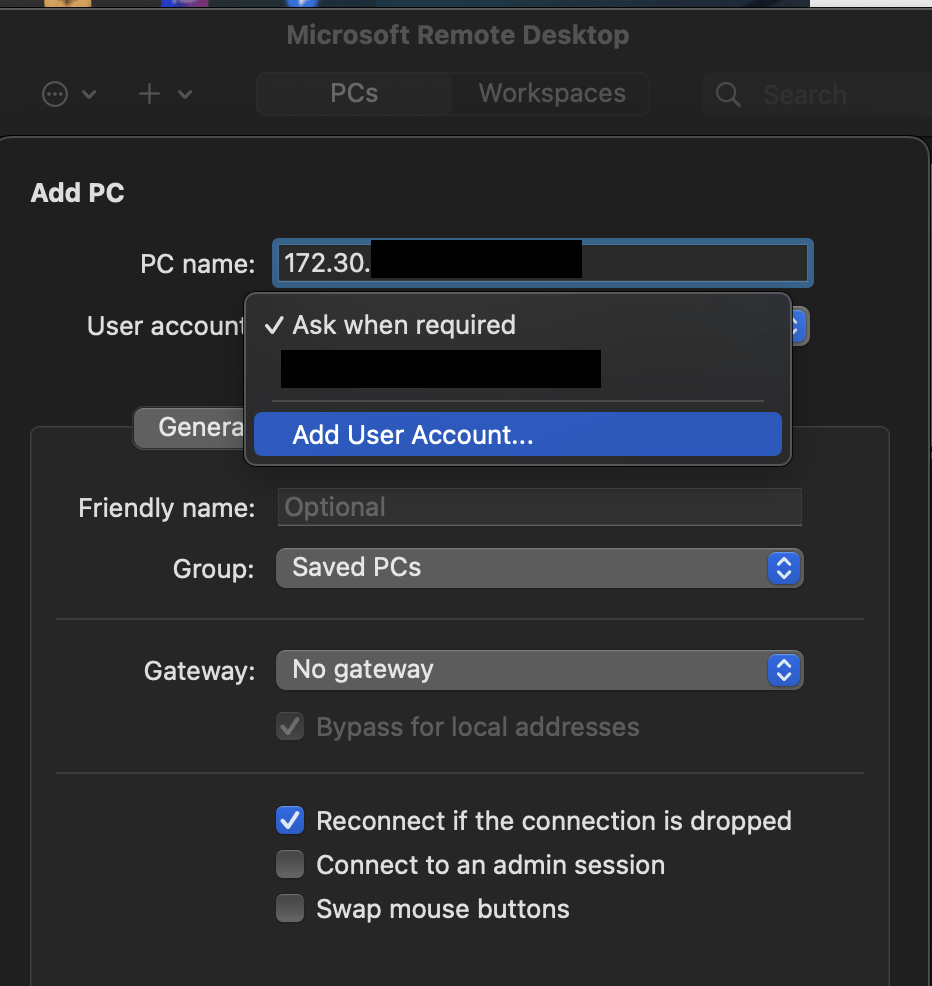Enable Connect to an admin session
The width and height of the screenshot is (932, 986).
(290, 865)
